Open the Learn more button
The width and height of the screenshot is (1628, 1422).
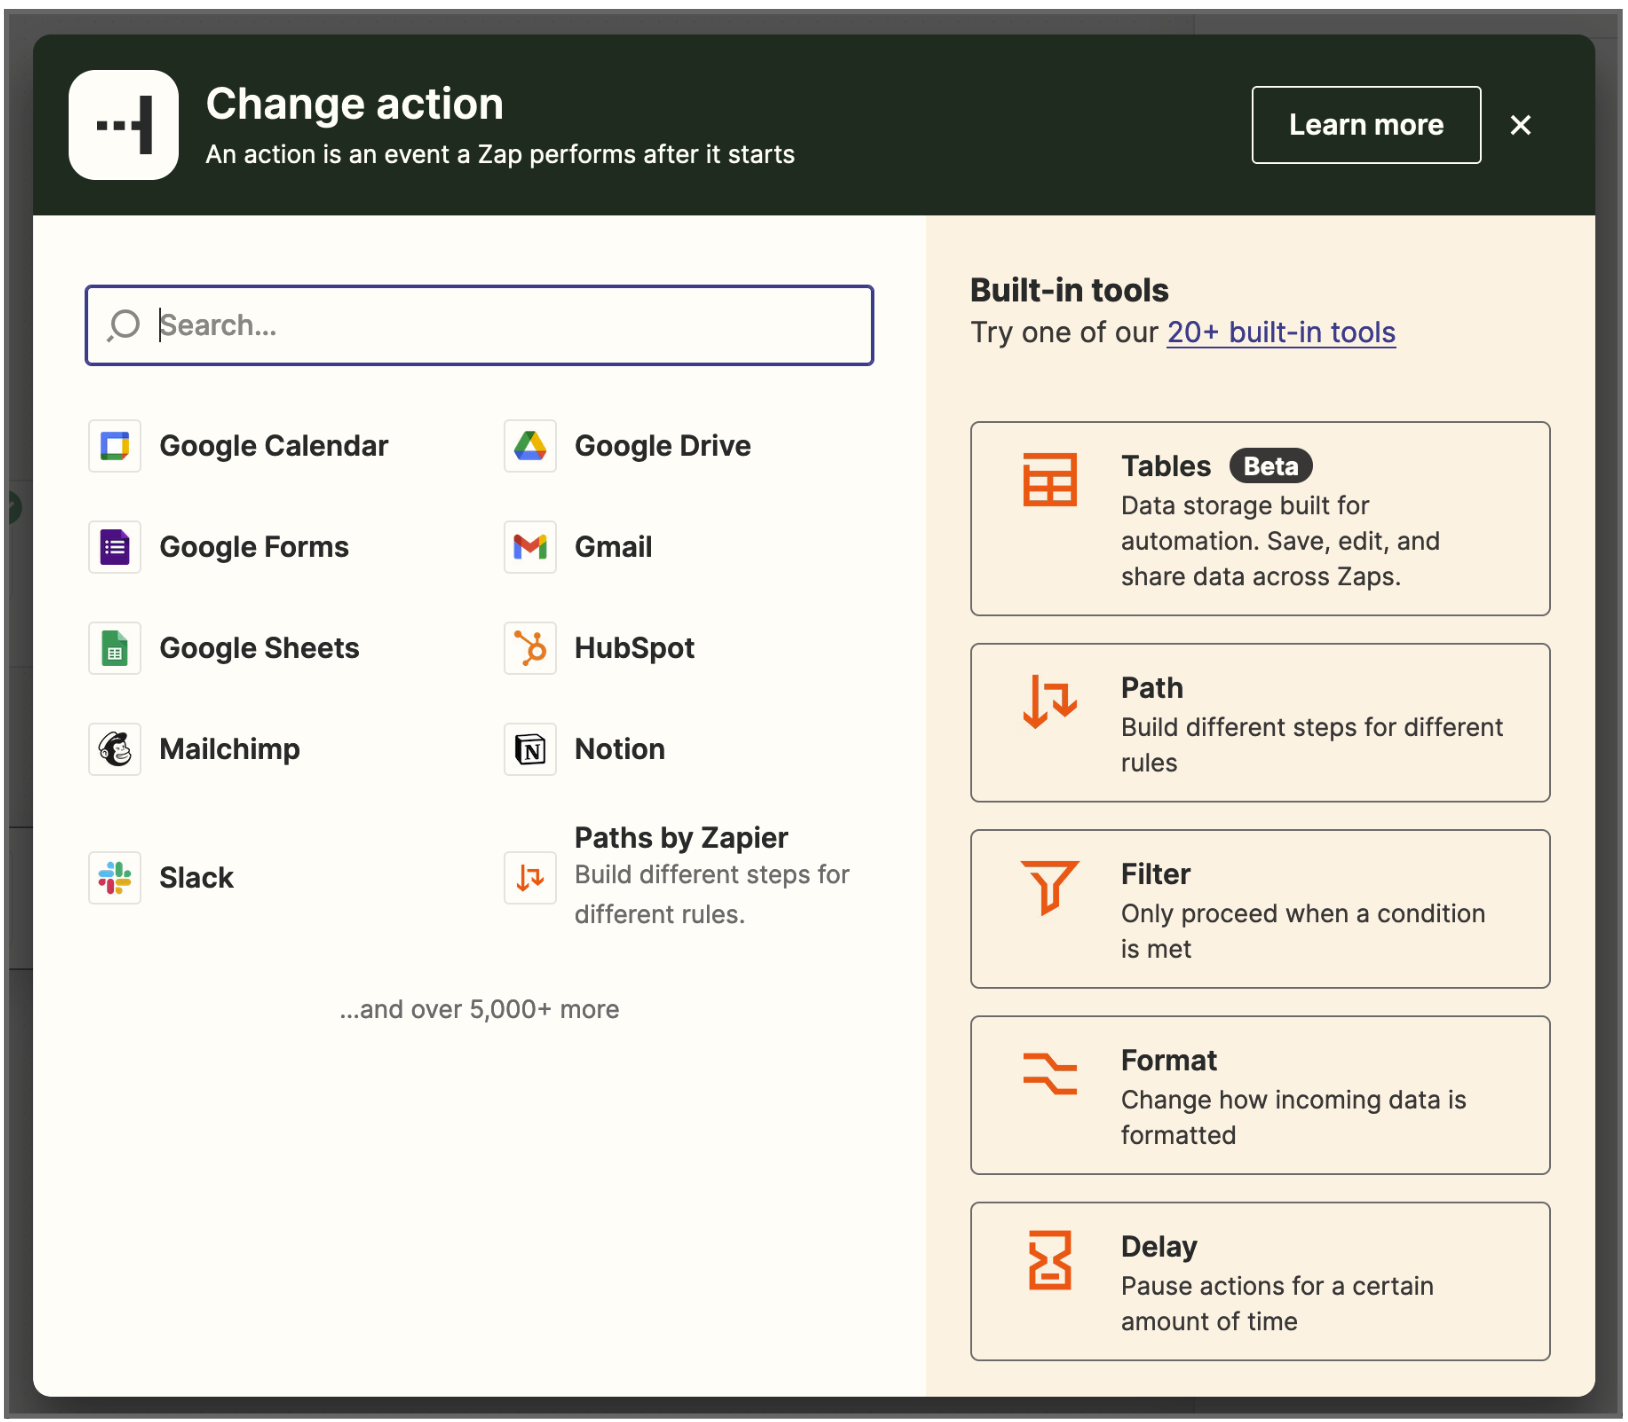pos(1366,125)
